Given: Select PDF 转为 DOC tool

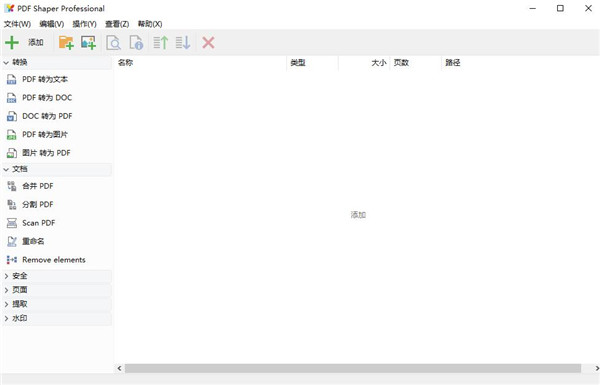Looking at the screenshot, I should (47, 98).
